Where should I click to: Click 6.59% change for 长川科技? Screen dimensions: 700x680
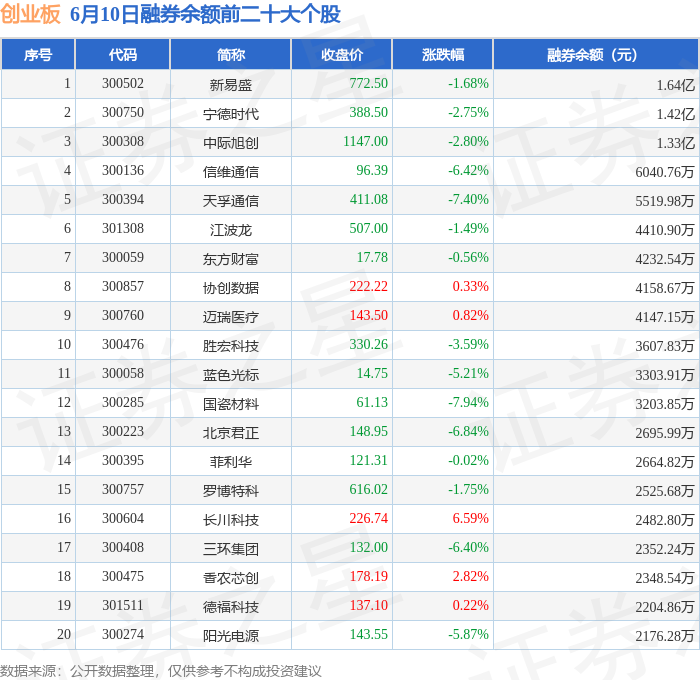point(471,518)
